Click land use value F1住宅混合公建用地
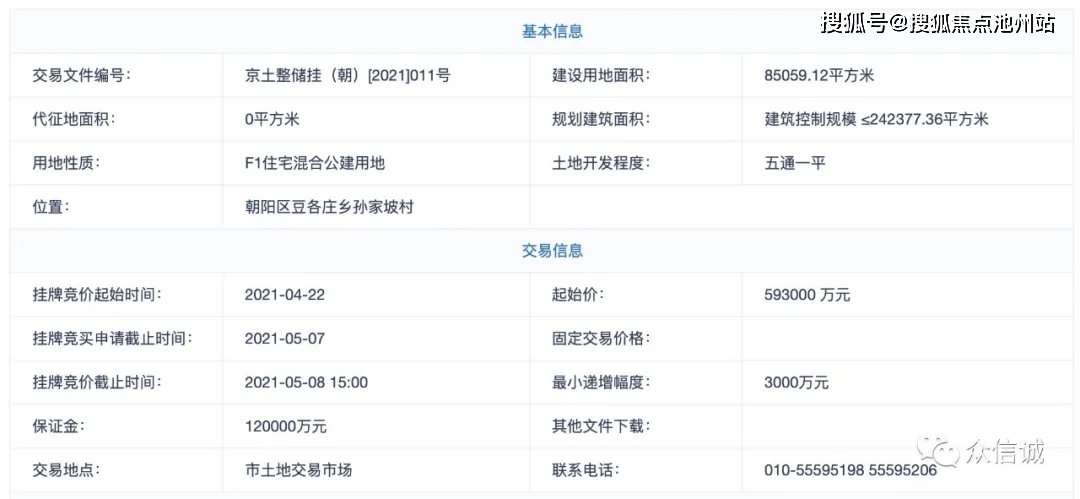This screenshot has height=499, width=1080. [314, 163]
